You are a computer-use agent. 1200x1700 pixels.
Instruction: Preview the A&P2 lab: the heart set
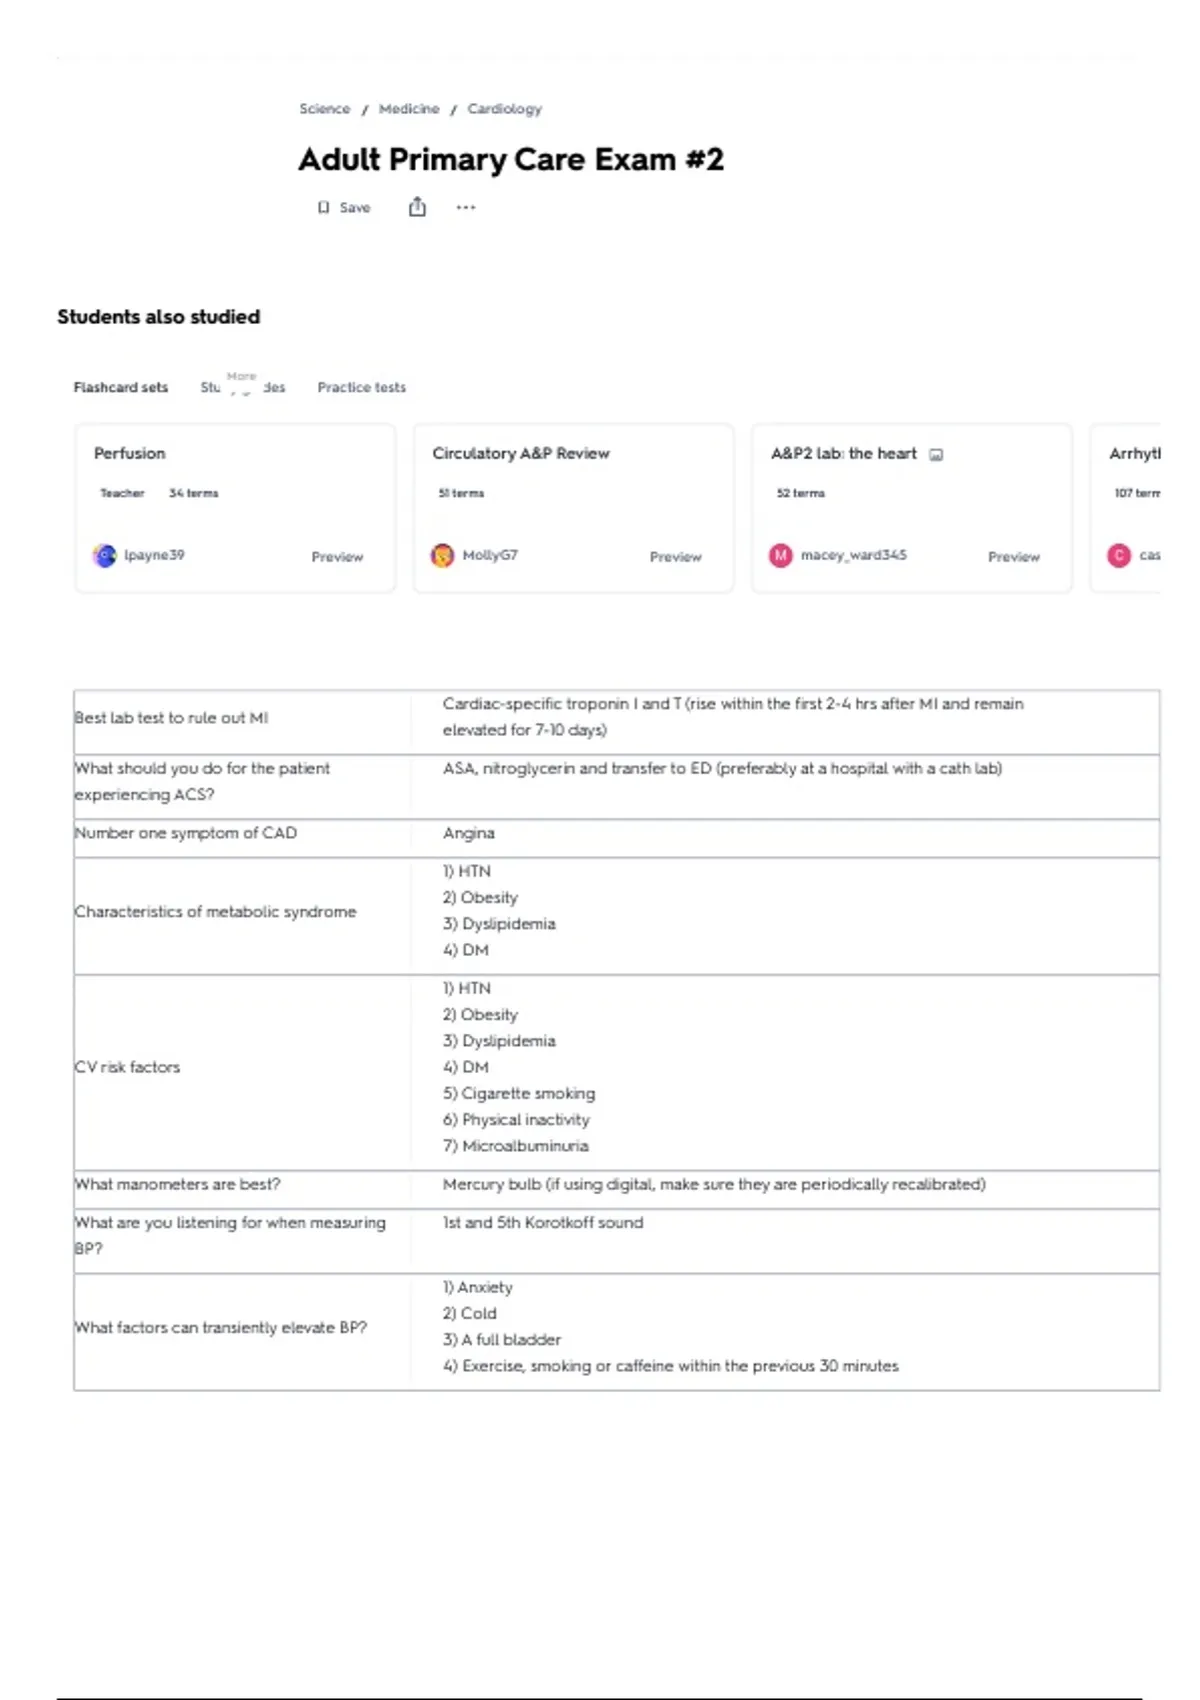point(1014,557)
